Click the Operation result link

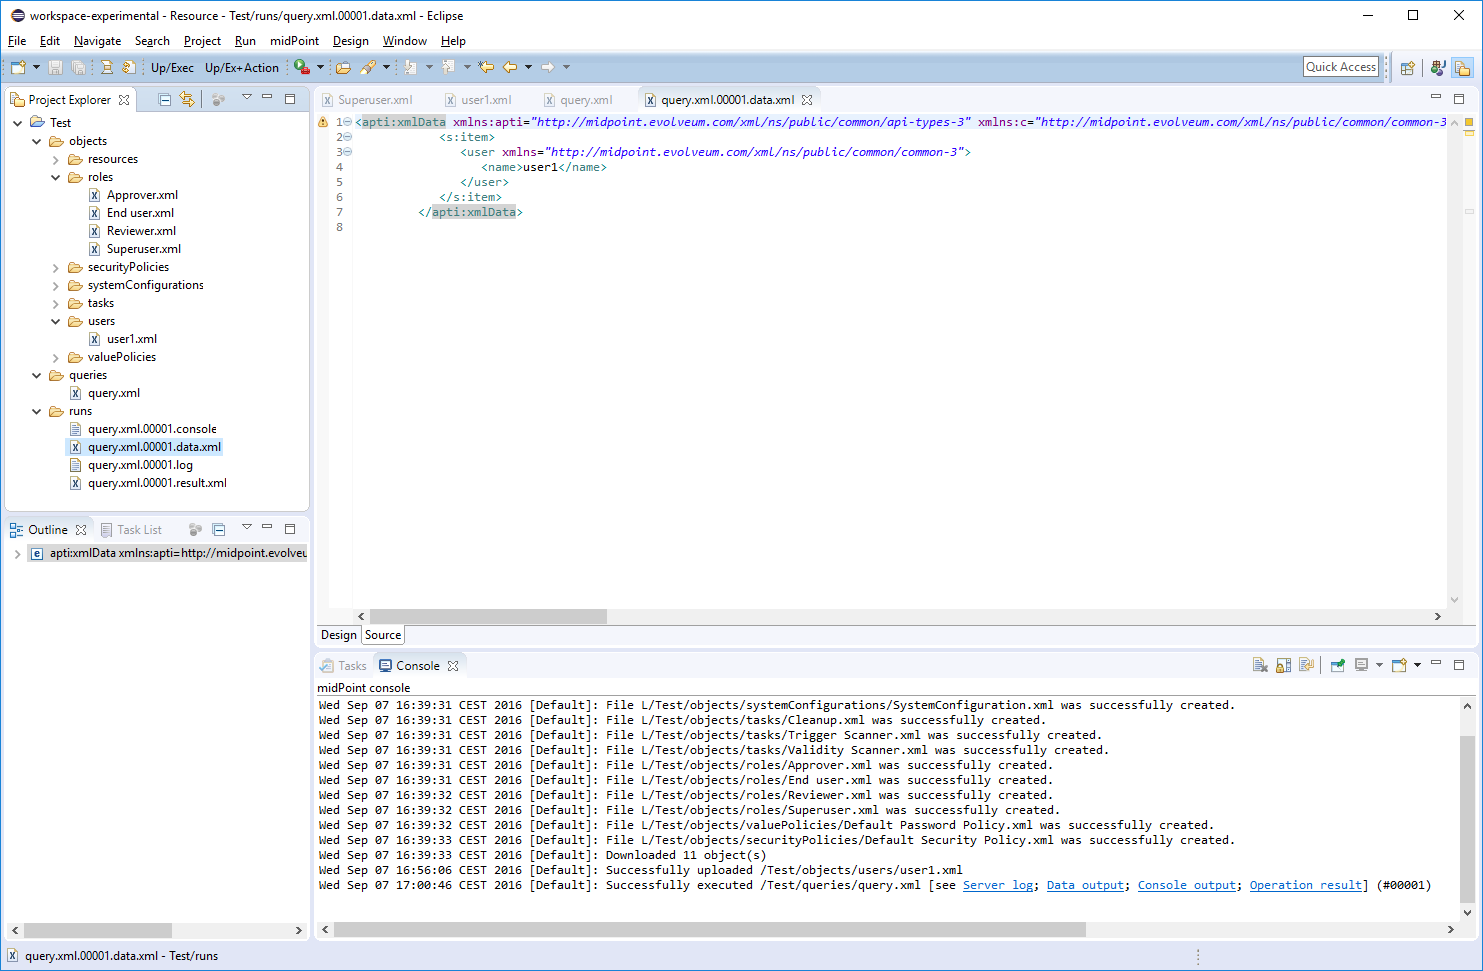tap(1305, 886)
